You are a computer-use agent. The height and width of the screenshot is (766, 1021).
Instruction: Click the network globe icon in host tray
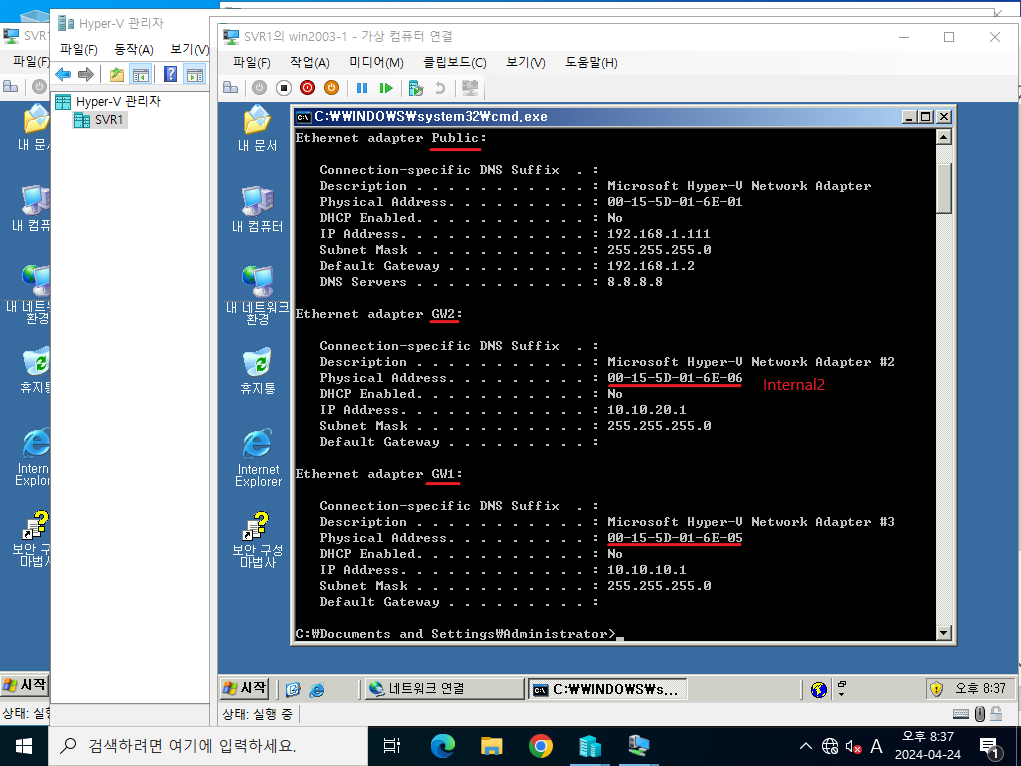point(830,746)
